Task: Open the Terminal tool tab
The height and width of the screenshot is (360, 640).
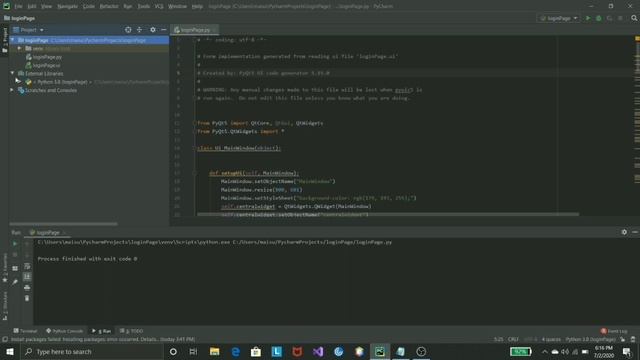Action: click(25, 331)
